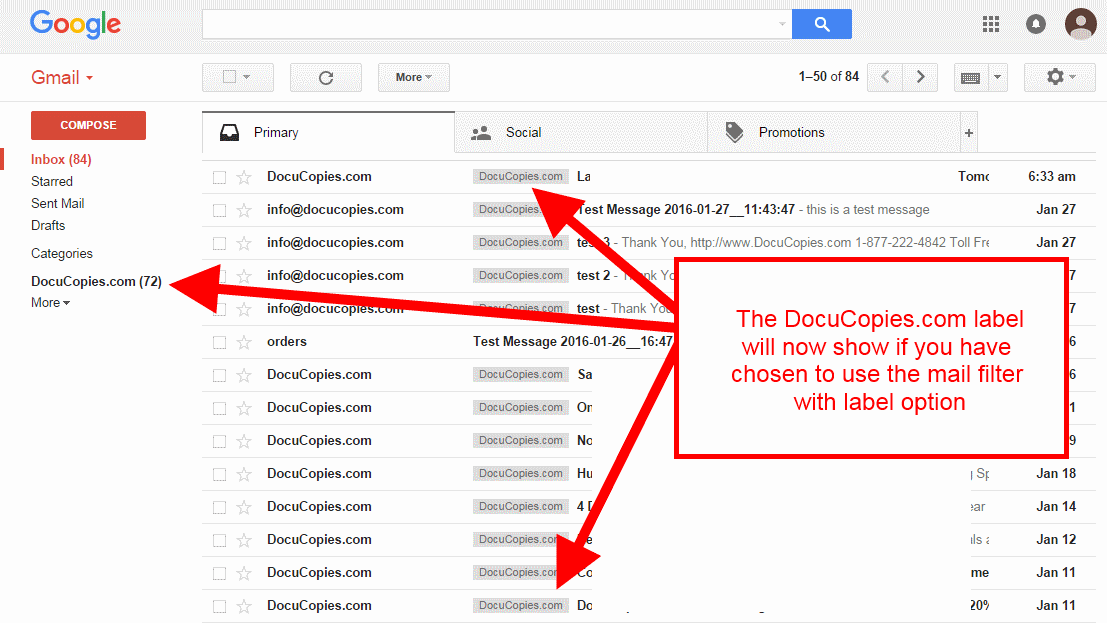Open the DocuCopies.com label in sidebar
The height and width of the screenshot is (623, 1107).
(95, 281)
